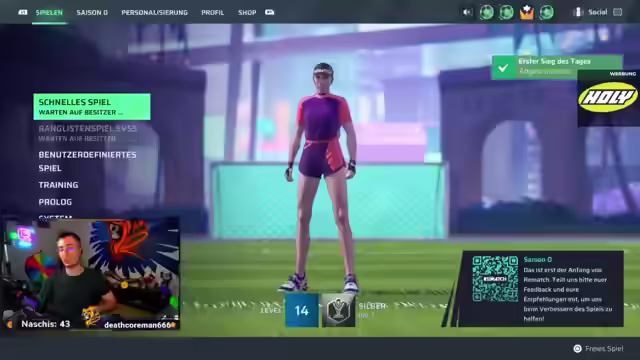Viewport: 640px width, 360px height.
Task: Select the green avatar directly left of the crown
Action: pos(507,12)
